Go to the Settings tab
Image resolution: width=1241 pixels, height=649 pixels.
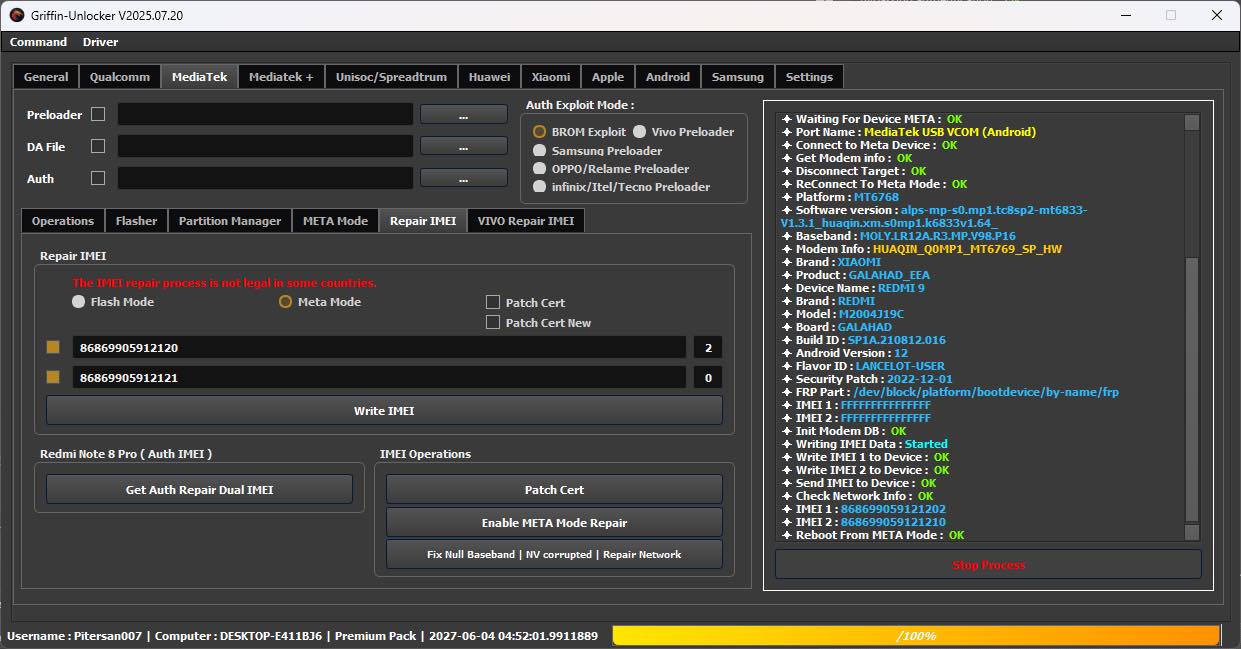click(x=809, y=77)
